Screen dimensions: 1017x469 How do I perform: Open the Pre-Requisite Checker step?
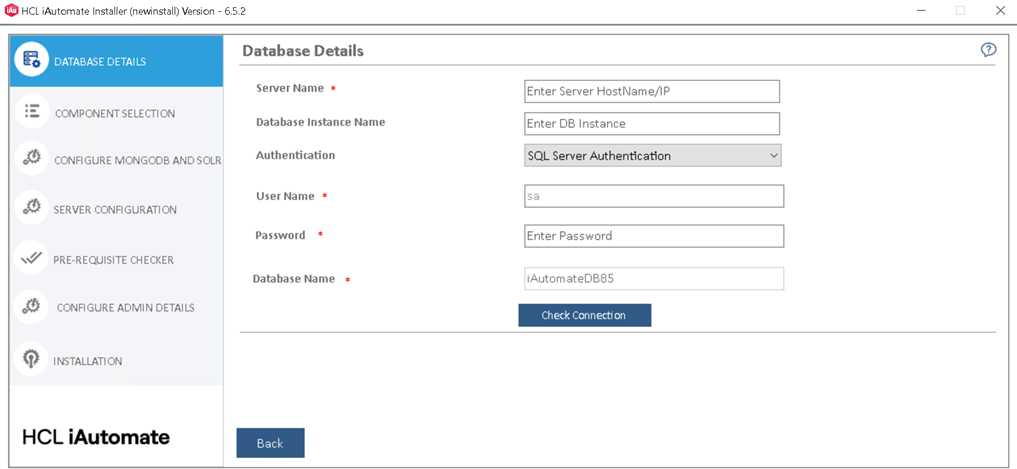coord(113,260)
